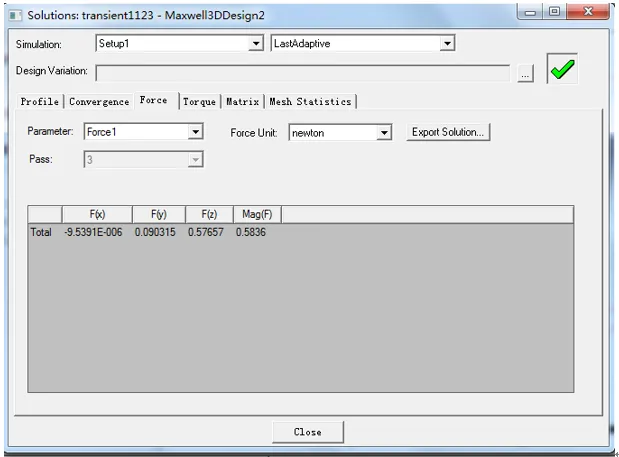Screen dimensions: 619x457
Task: Click the Close button
Action: click(308, 432)
